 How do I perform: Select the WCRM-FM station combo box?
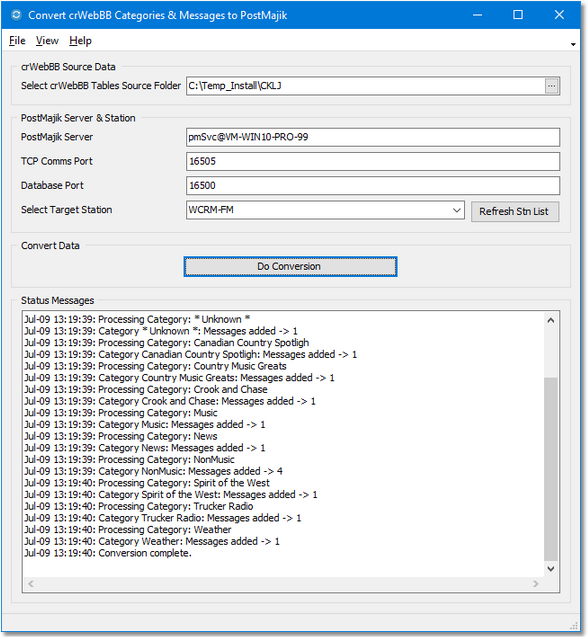point(325,210)
